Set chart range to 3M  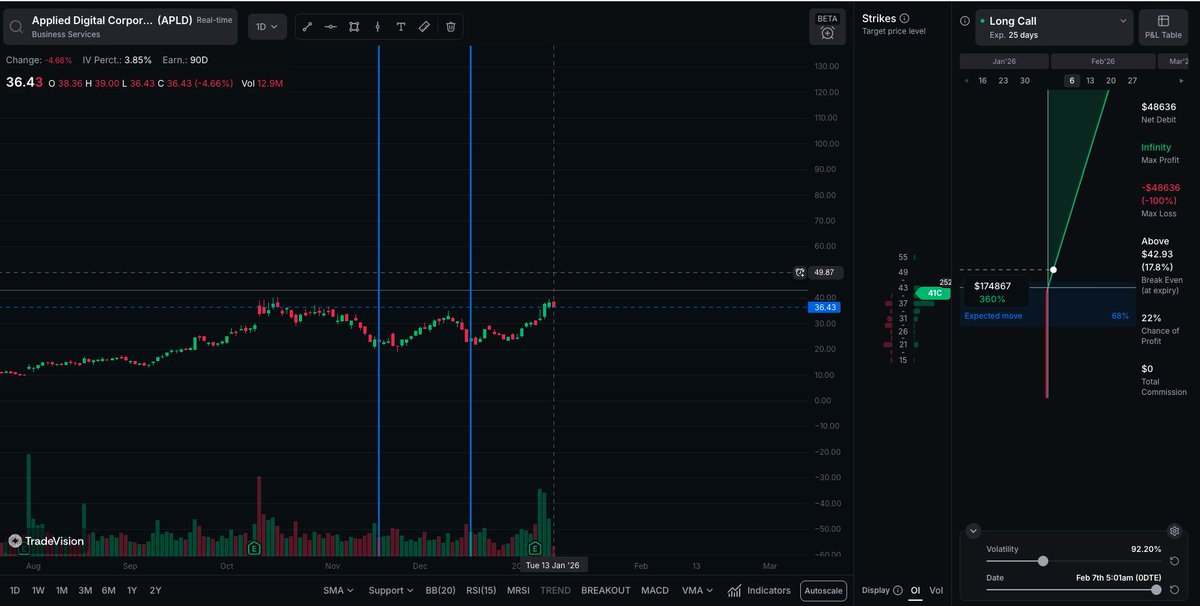pos(85,590)
